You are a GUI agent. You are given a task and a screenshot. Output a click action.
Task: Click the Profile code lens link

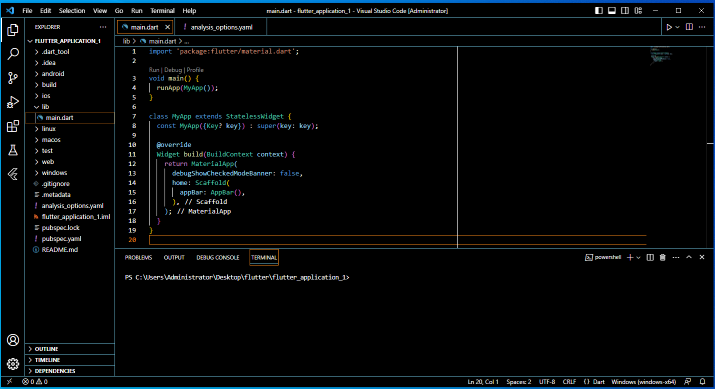[195, 70]
